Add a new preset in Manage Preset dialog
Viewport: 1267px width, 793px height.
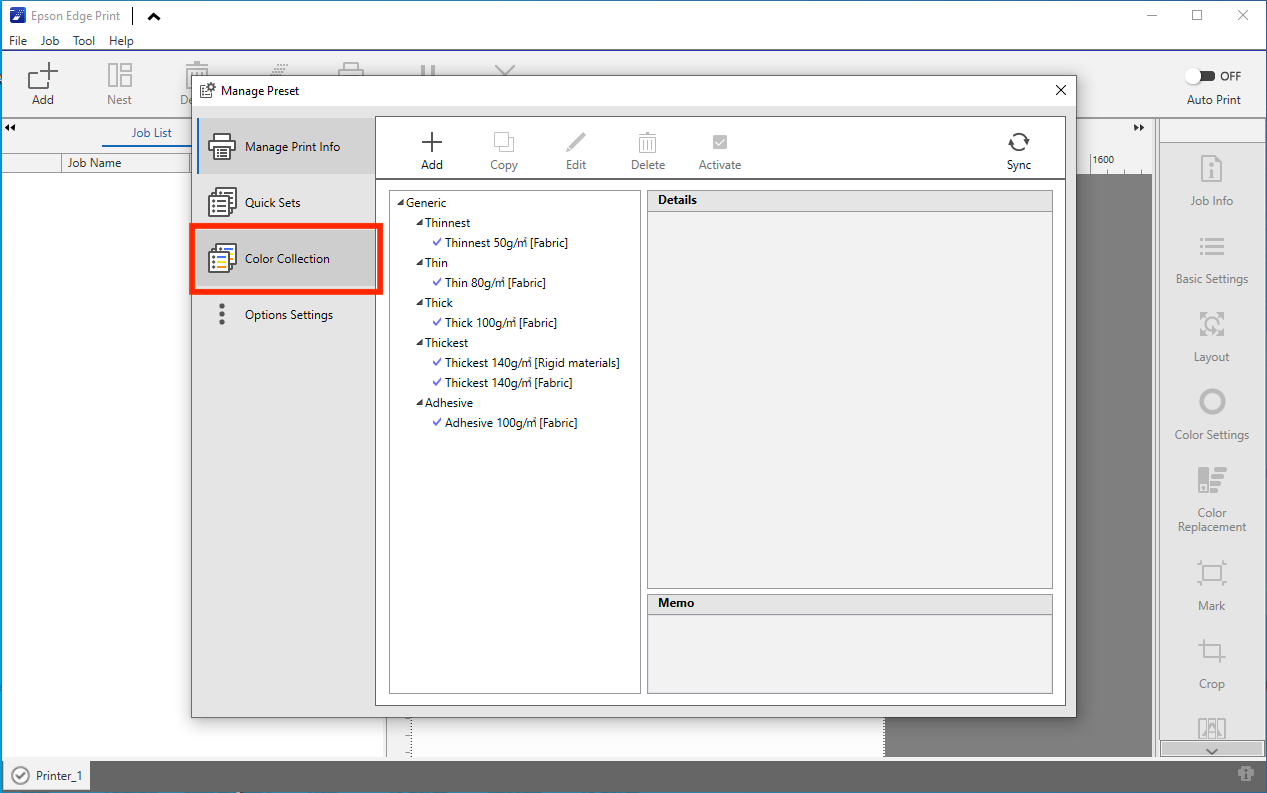[x=432, y=142]
